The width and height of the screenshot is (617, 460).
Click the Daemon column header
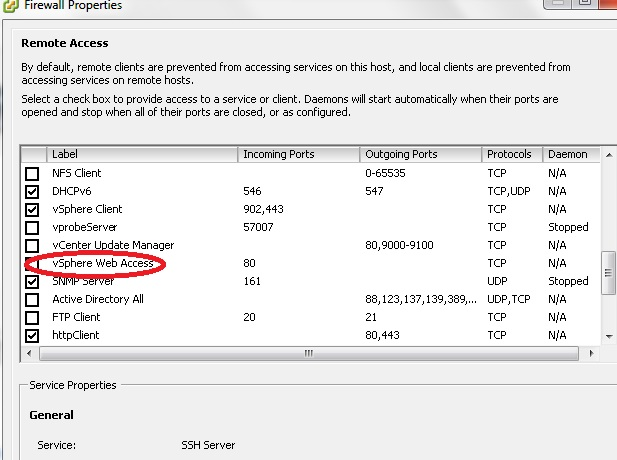[x=570, y=155]
